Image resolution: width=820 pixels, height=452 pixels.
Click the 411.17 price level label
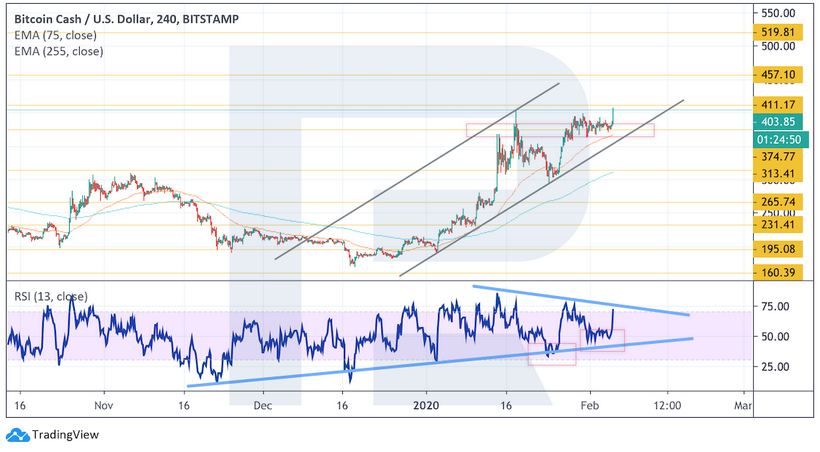[x=778, y=105]
